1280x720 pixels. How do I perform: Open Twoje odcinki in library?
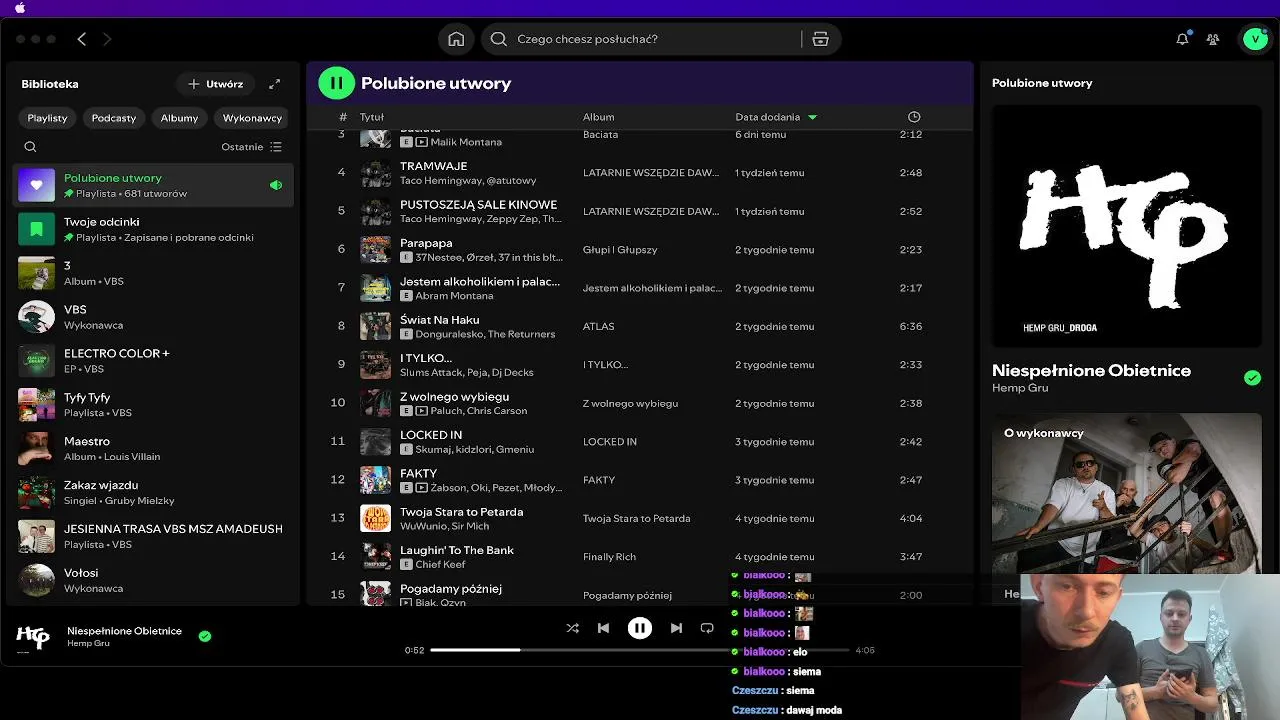(153, 229)
